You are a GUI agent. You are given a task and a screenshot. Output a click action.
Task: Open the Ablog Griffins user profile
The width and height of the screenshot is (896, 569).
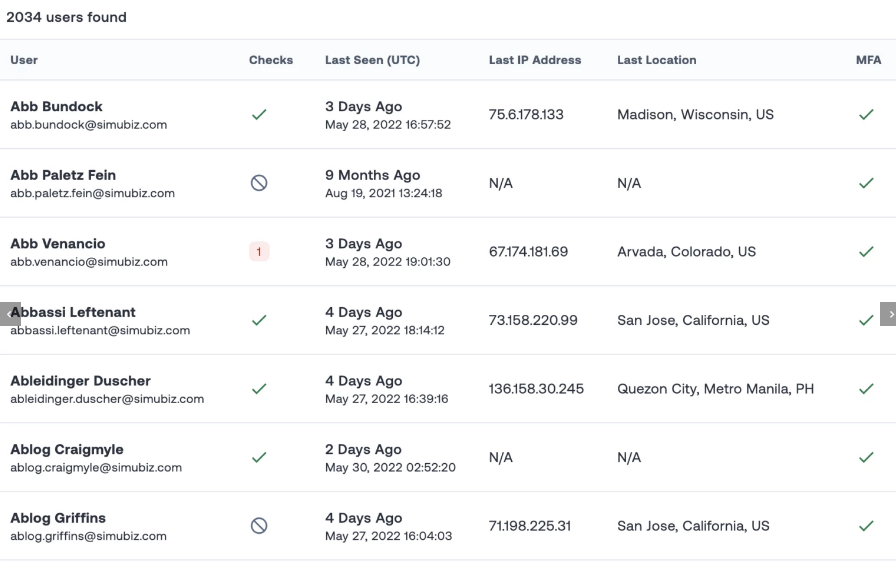[58, 518]
